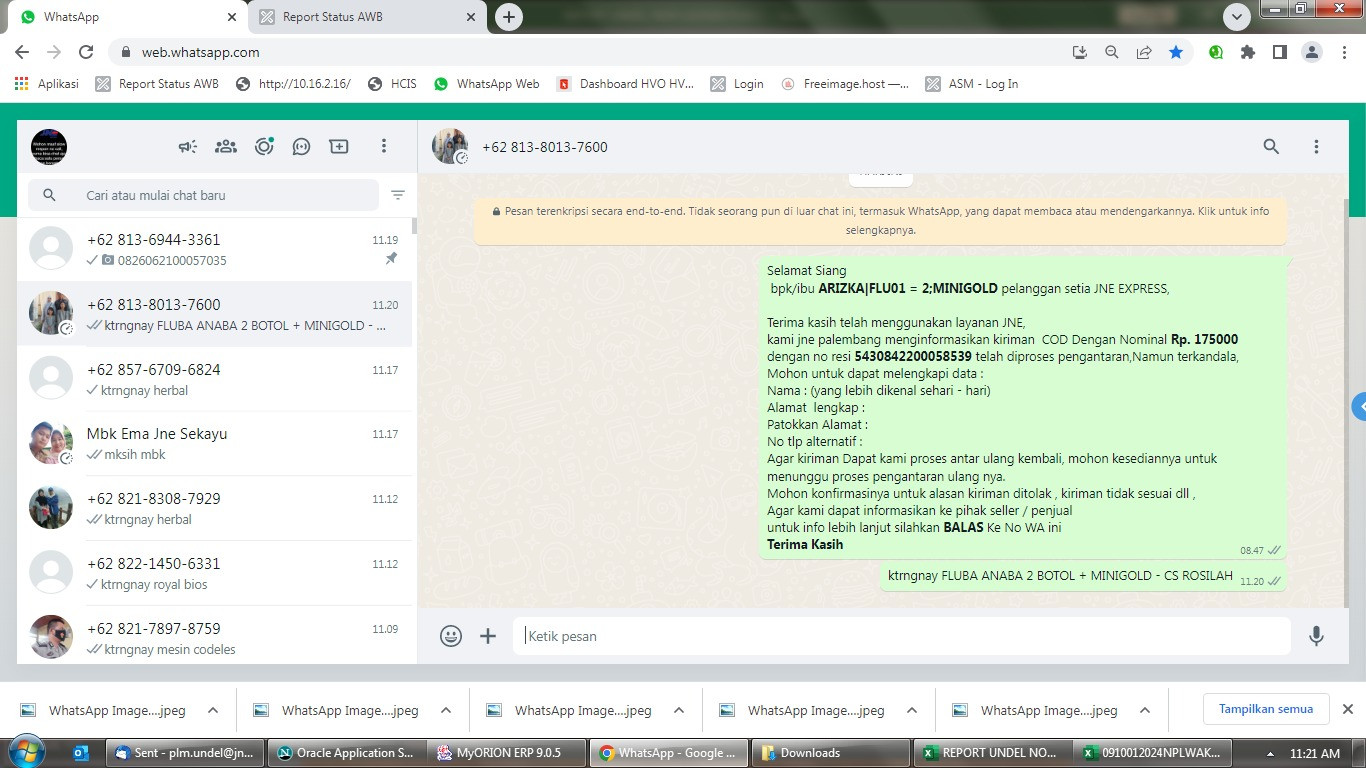Open chat +62 821-8308-7929

[215, 508]
